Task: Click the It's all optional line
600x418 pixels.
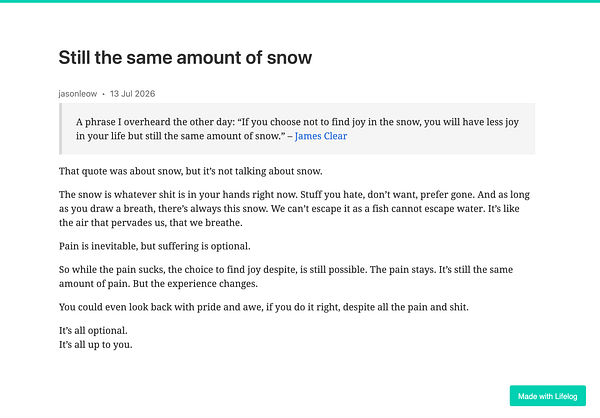Action: [93, 331]
